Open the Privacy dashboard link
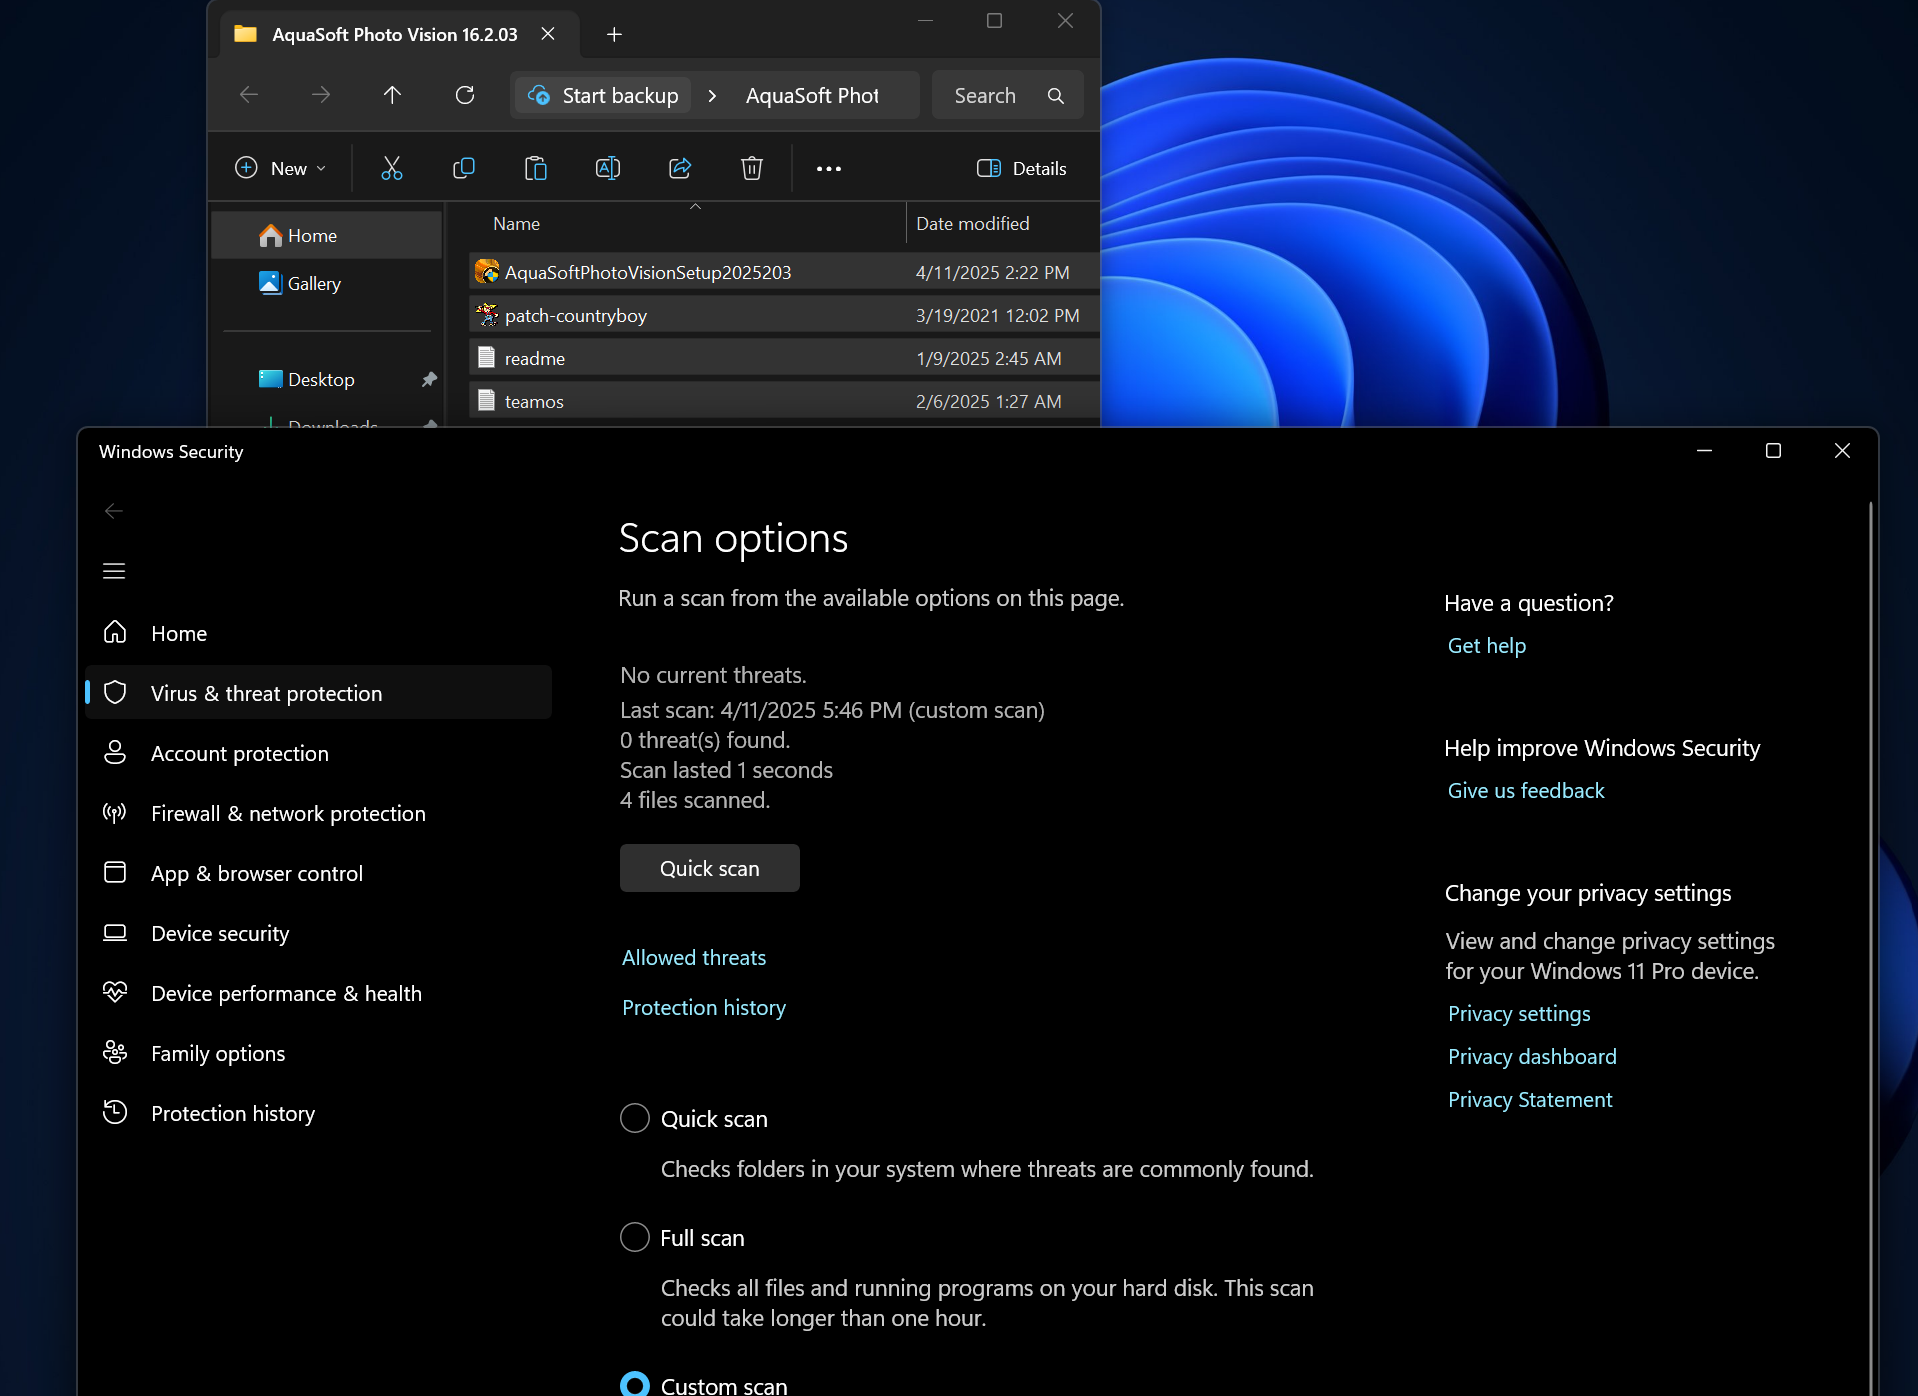 1532,1056
